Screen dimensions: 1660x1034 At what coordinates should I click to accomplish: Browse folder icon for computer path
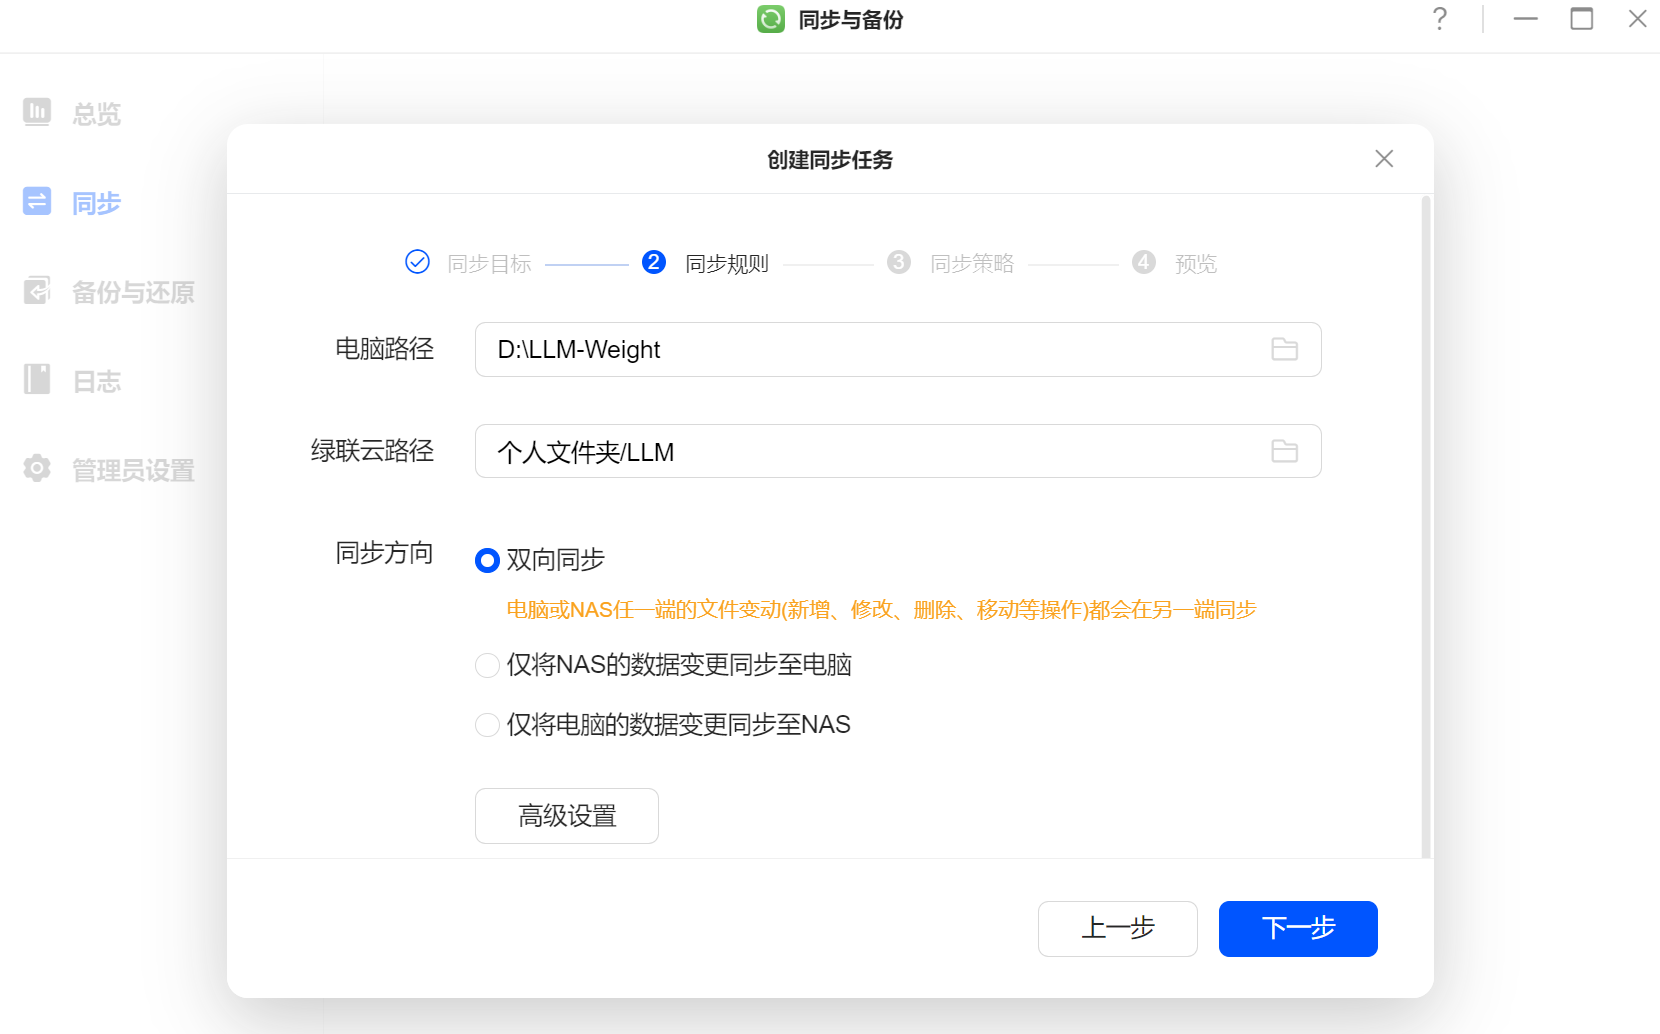pos(1284,349)
